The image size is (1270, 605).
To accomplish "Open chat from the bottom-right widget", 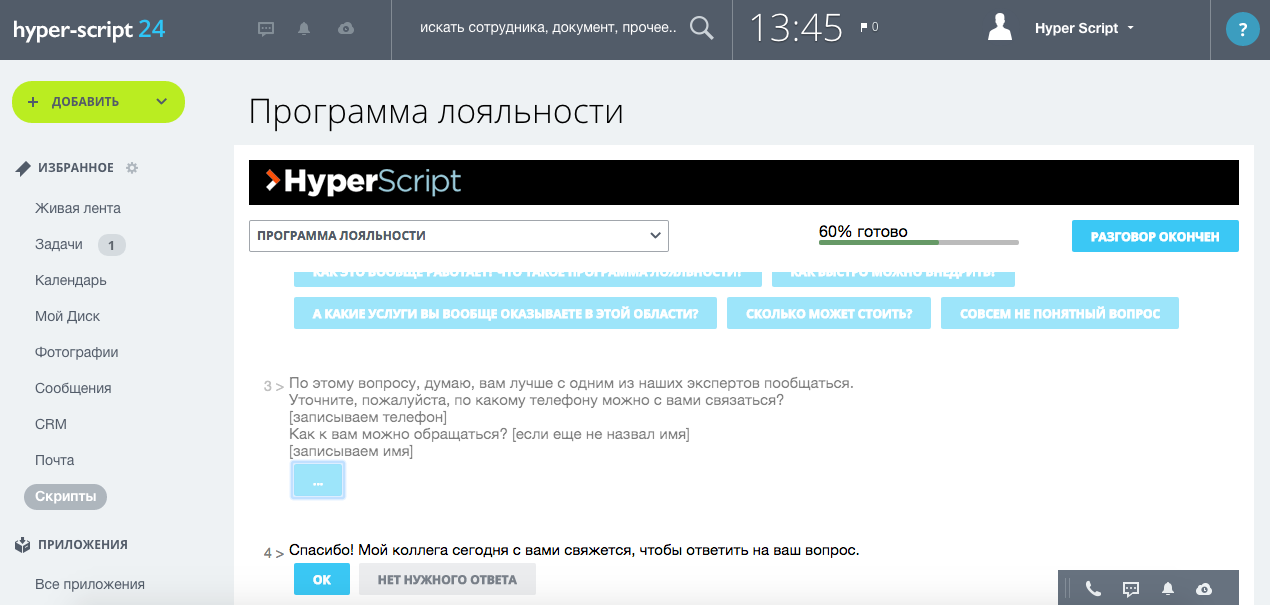I will pos(1130,588).
